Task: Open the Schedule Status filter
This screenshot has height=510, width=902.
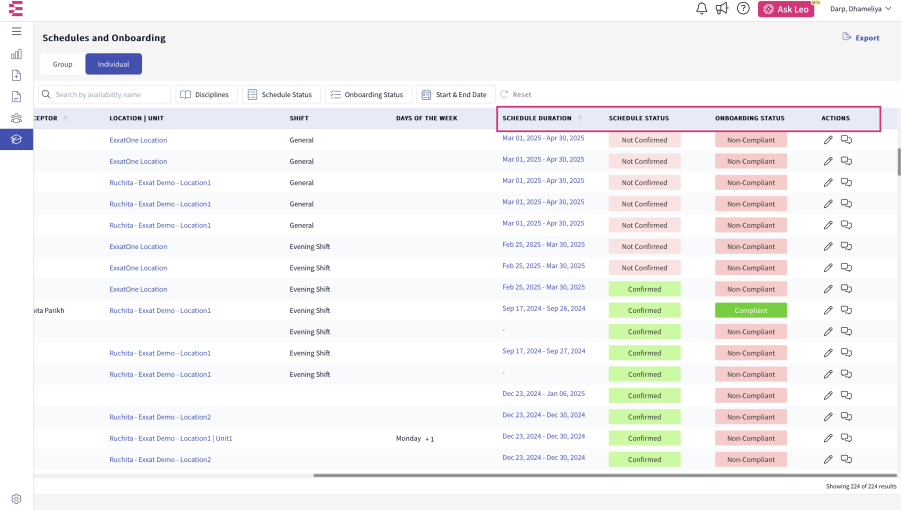Action: (281, 94)
